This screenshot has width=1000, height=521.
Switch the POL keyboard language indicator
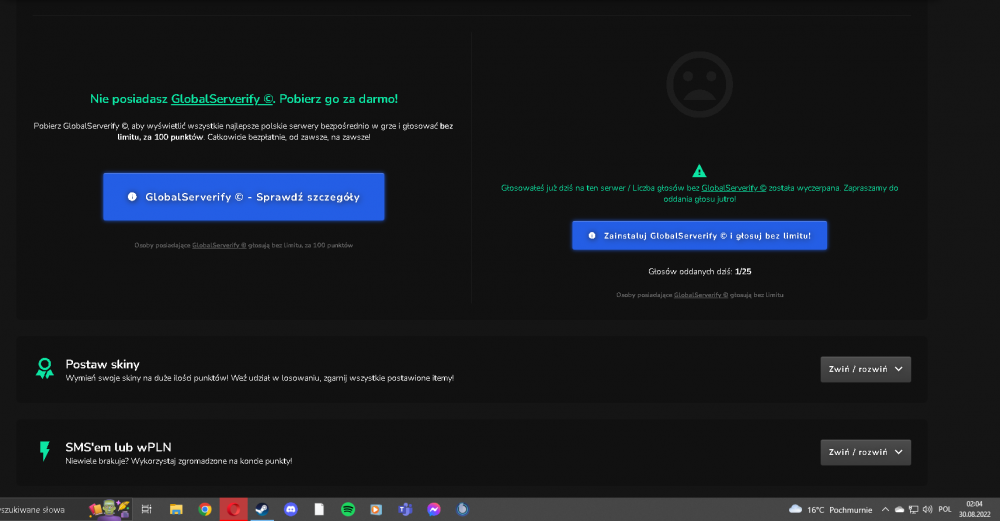pyautogui.click(x=945, y=510)
